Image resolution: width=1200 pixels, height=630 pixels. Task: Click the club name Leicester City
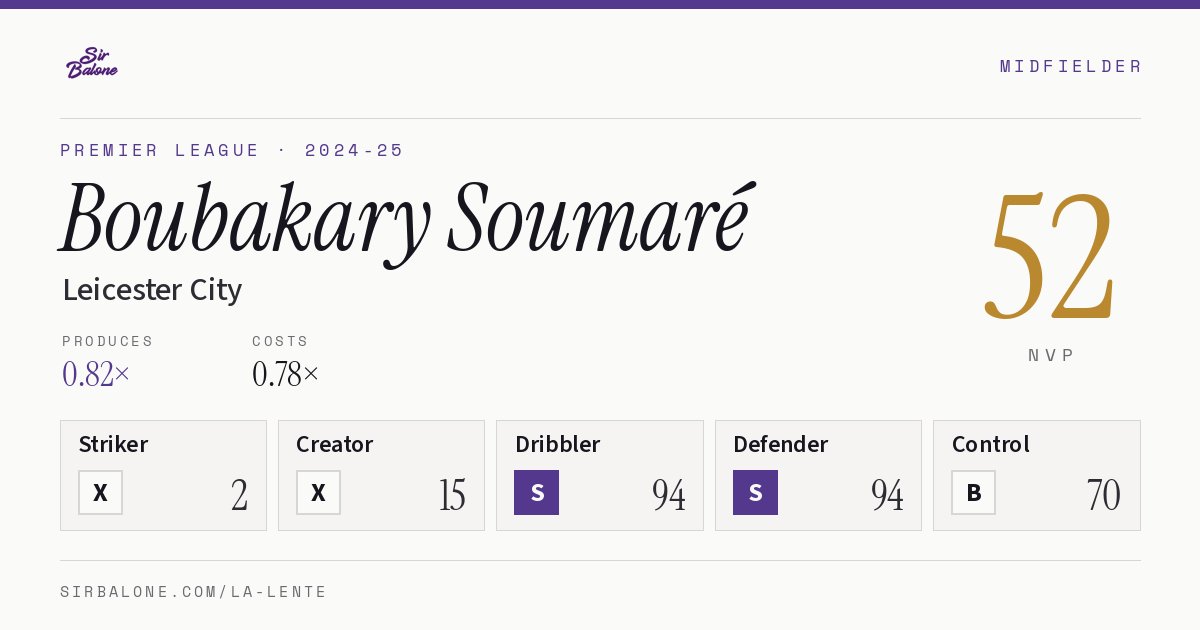pyautogui.click(x=152, y=290)
